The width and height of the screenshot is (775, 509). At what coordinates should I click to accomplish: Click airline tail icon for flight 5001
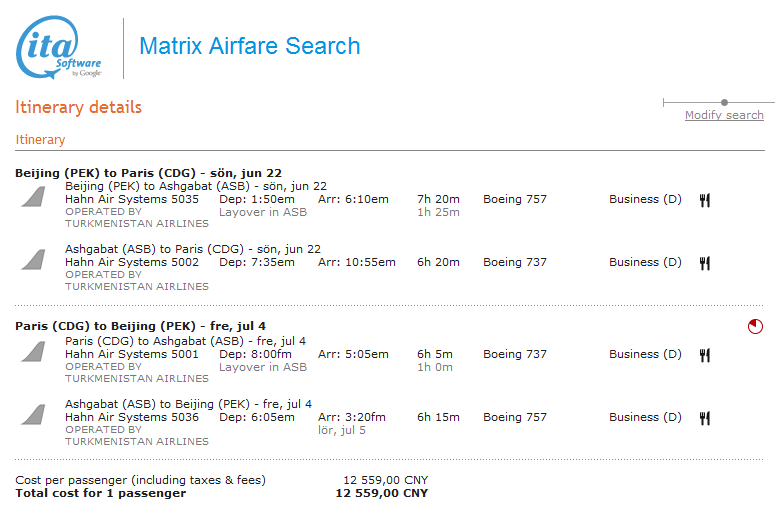tap(34, 352)
